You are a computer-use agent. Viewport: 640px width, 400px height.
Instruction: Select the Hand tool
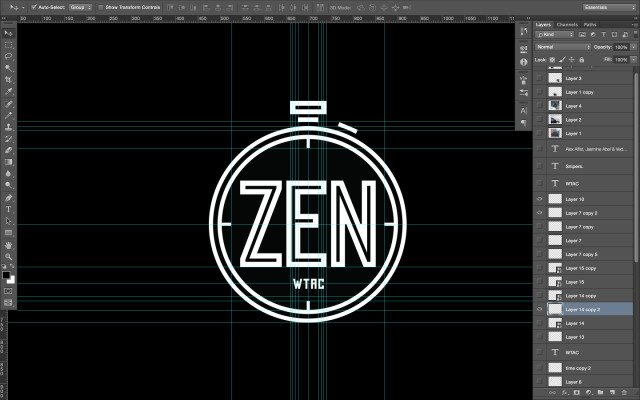point(8,243)
